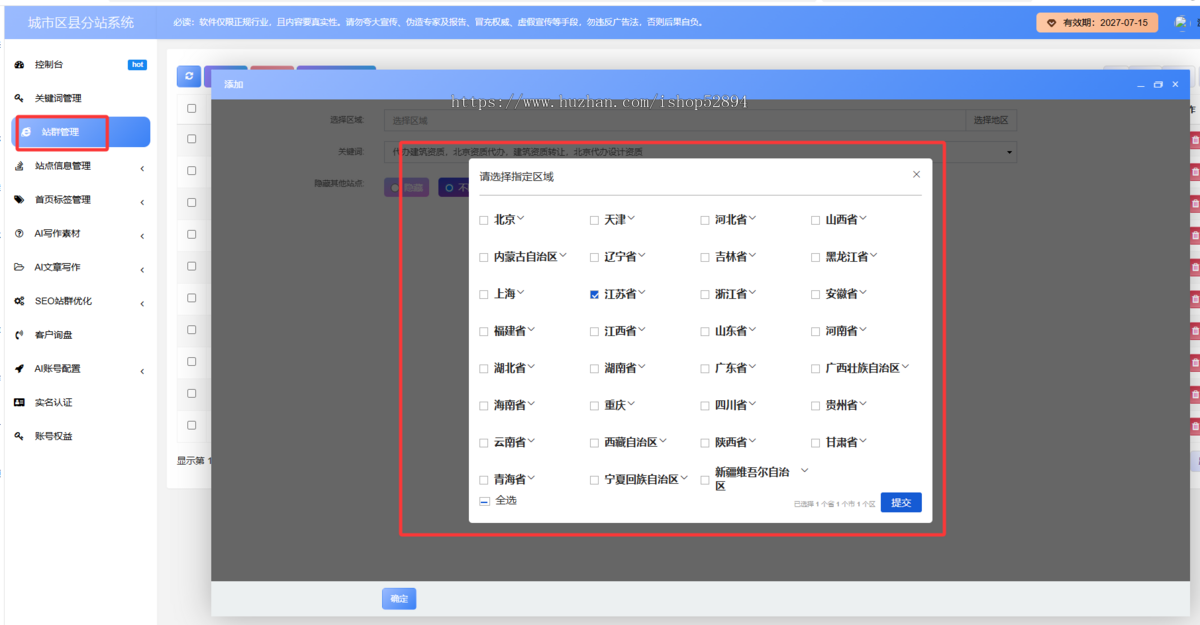This screenshot has height=625, width=1200.
Task: Click the 选择地区 button
Action: 991,120
